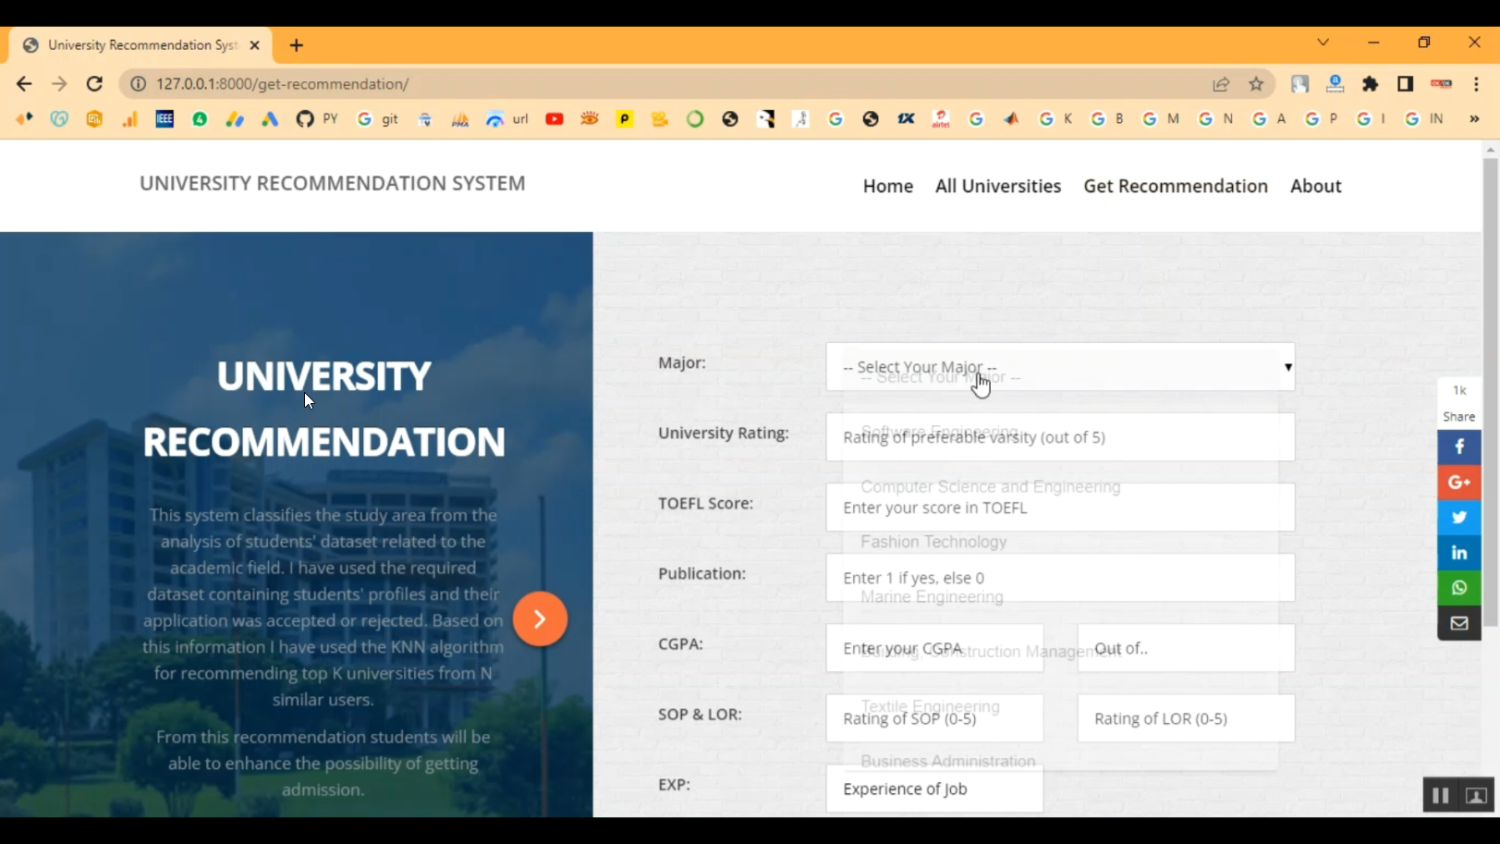Open the MATLAB bookmark icon
The width and height of the screenshot is (1500, 844).
pyautogui.click(x=1011, y=119)
